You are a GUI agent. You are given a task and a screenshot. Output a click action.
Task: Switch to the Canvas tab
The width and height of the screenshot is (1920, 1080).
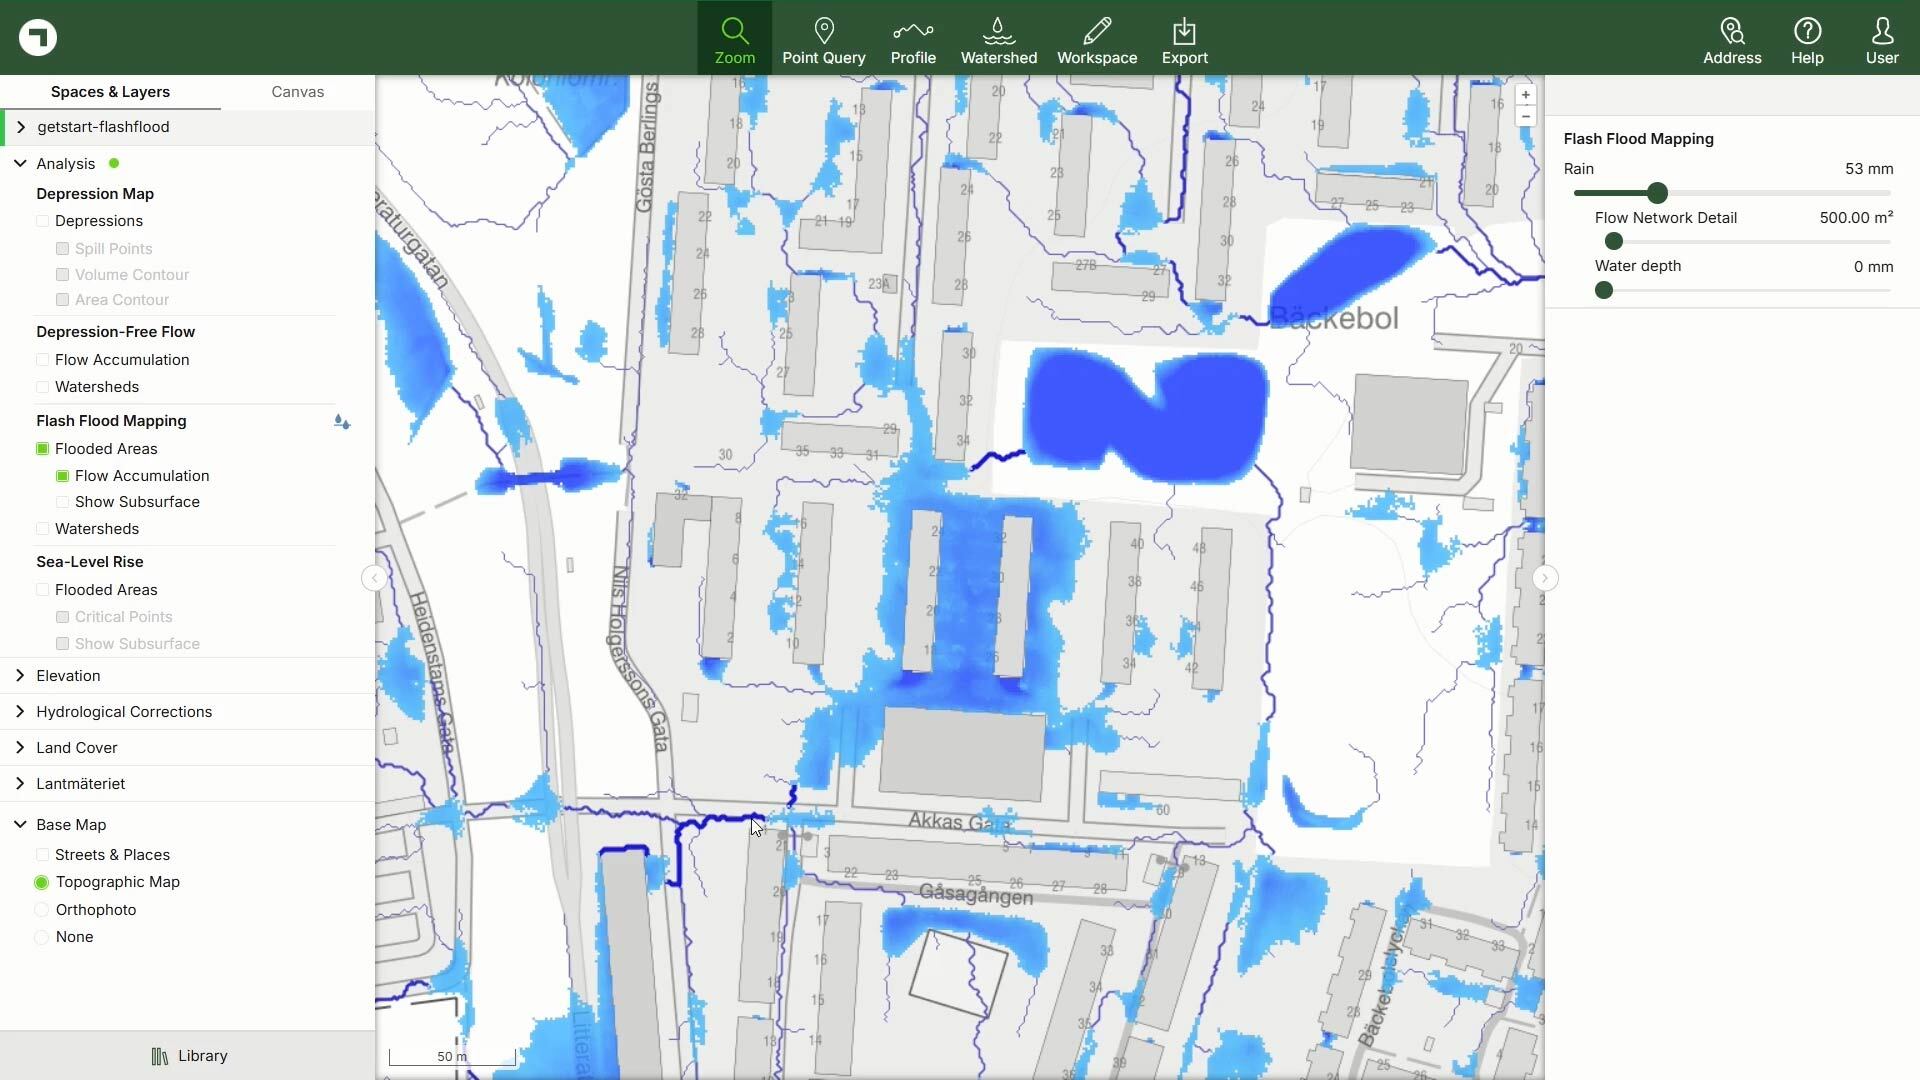coord(297,92)
